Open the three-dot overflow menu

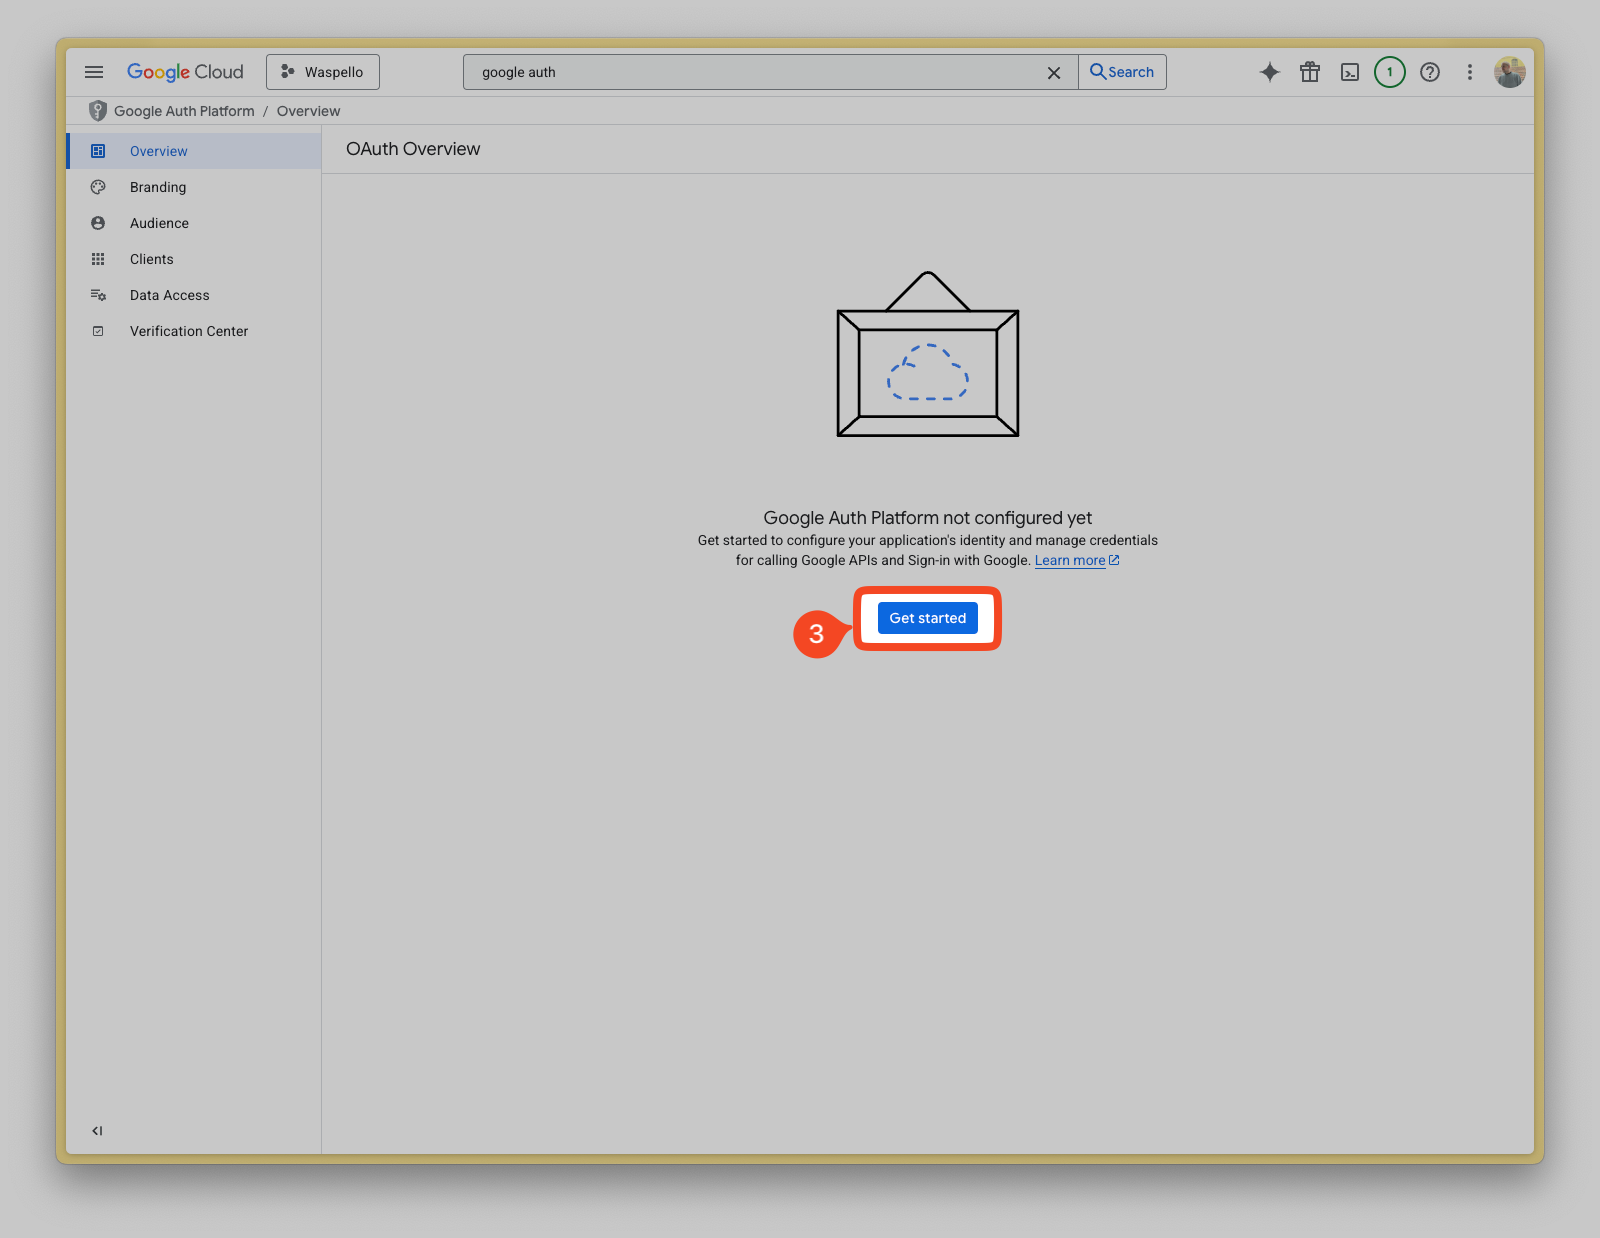click(1470, 71)
